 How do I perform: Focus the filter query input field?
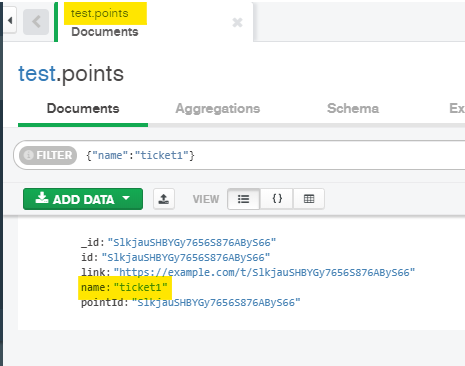pyautogui.click(x=273, y=155)
